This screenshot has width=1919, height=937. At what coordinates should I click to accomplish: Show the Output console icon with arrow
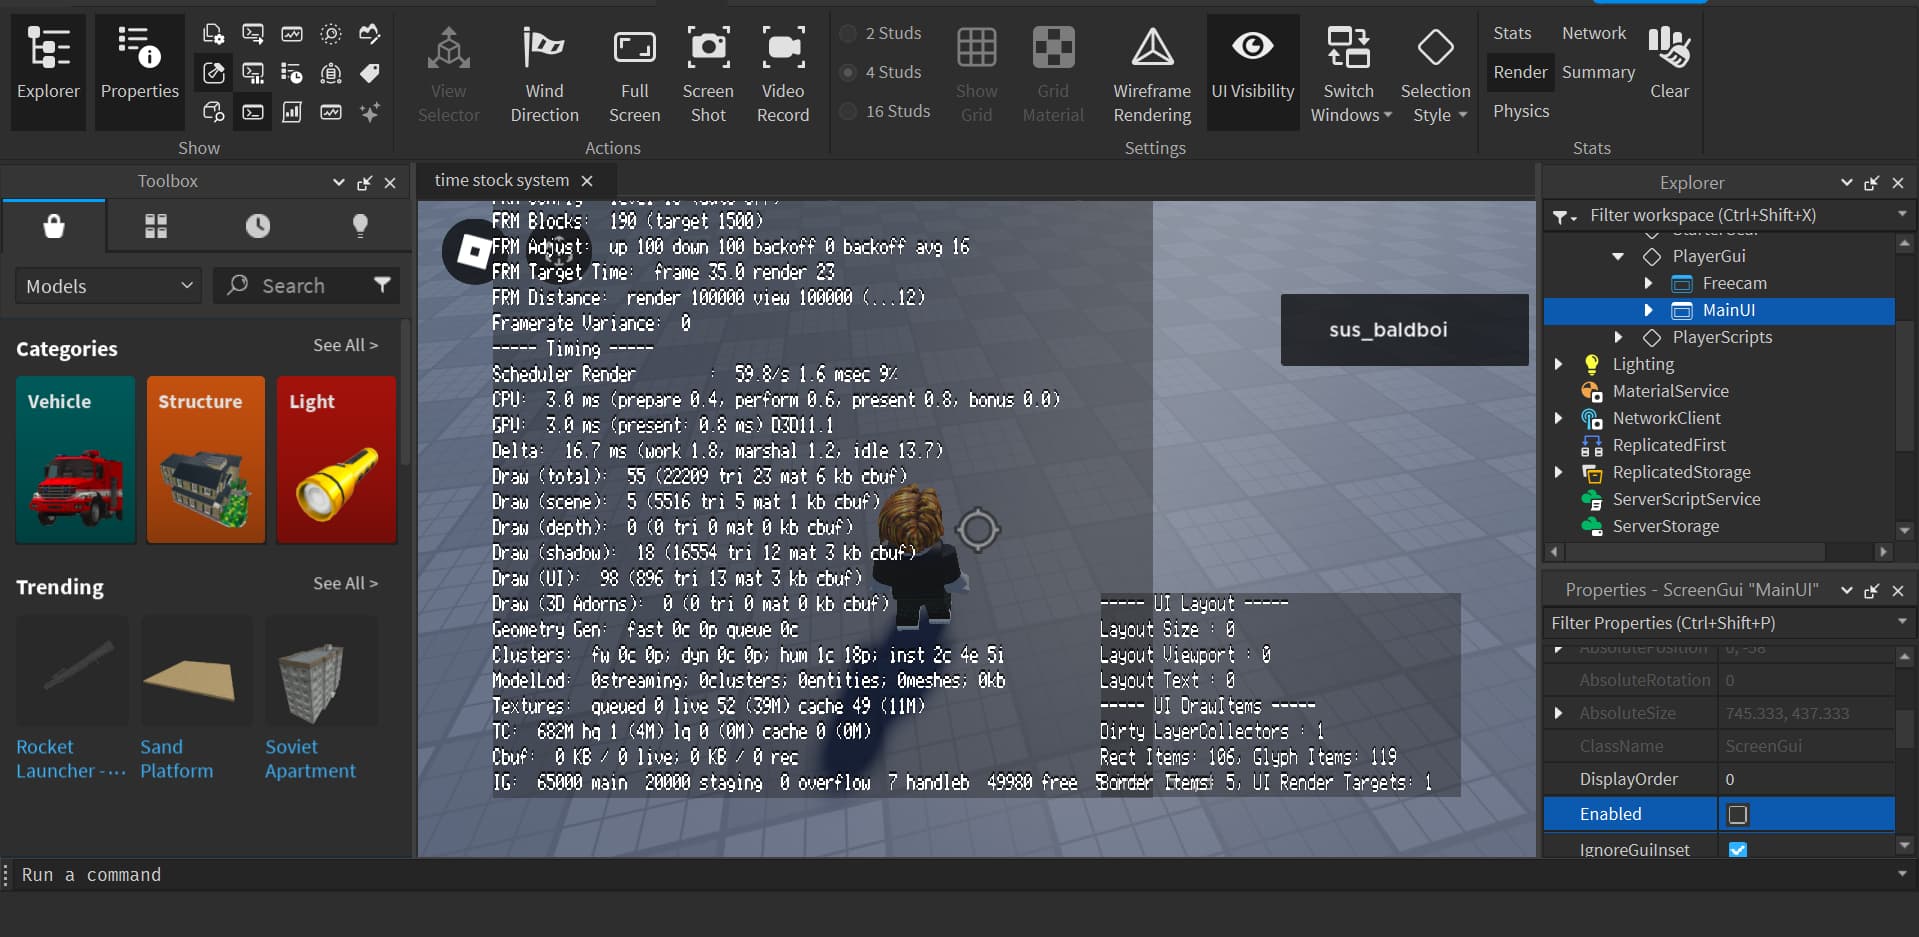[253, 34]
